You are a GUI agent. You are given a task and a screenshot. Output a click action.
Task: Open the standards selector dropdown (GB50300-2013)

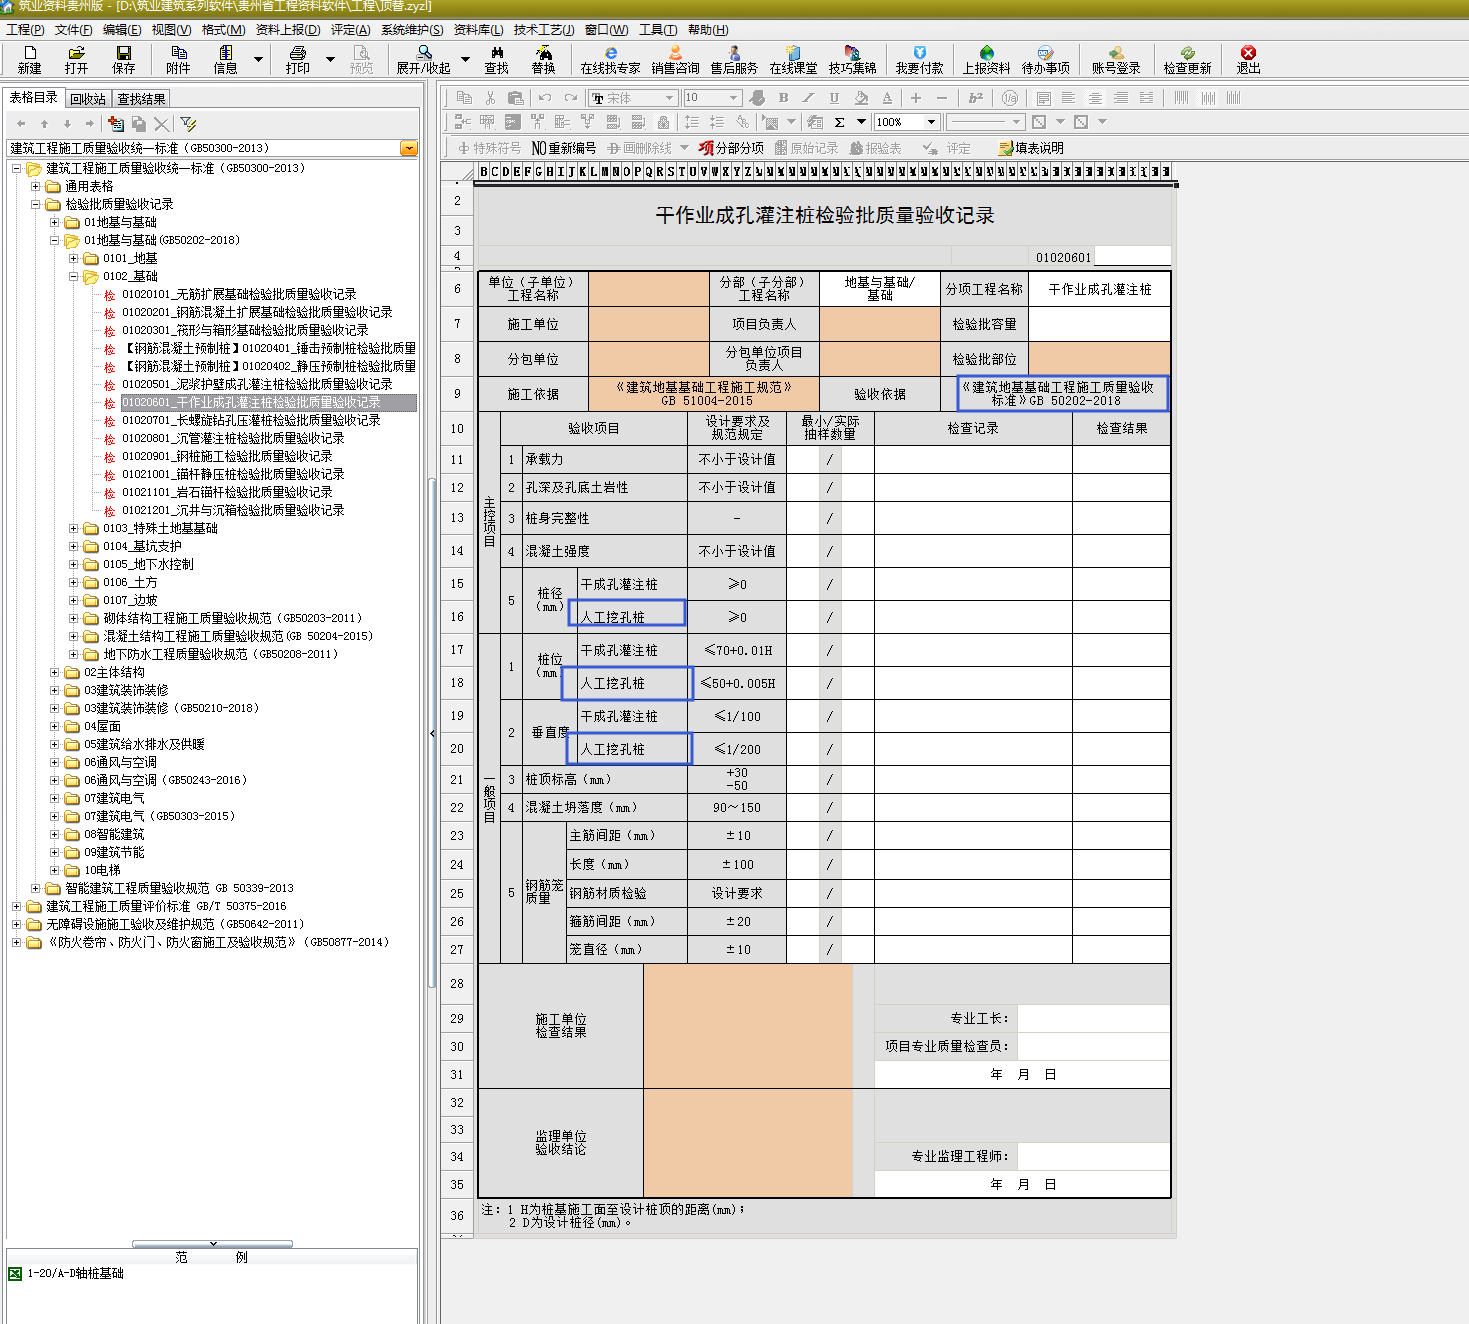408,148
